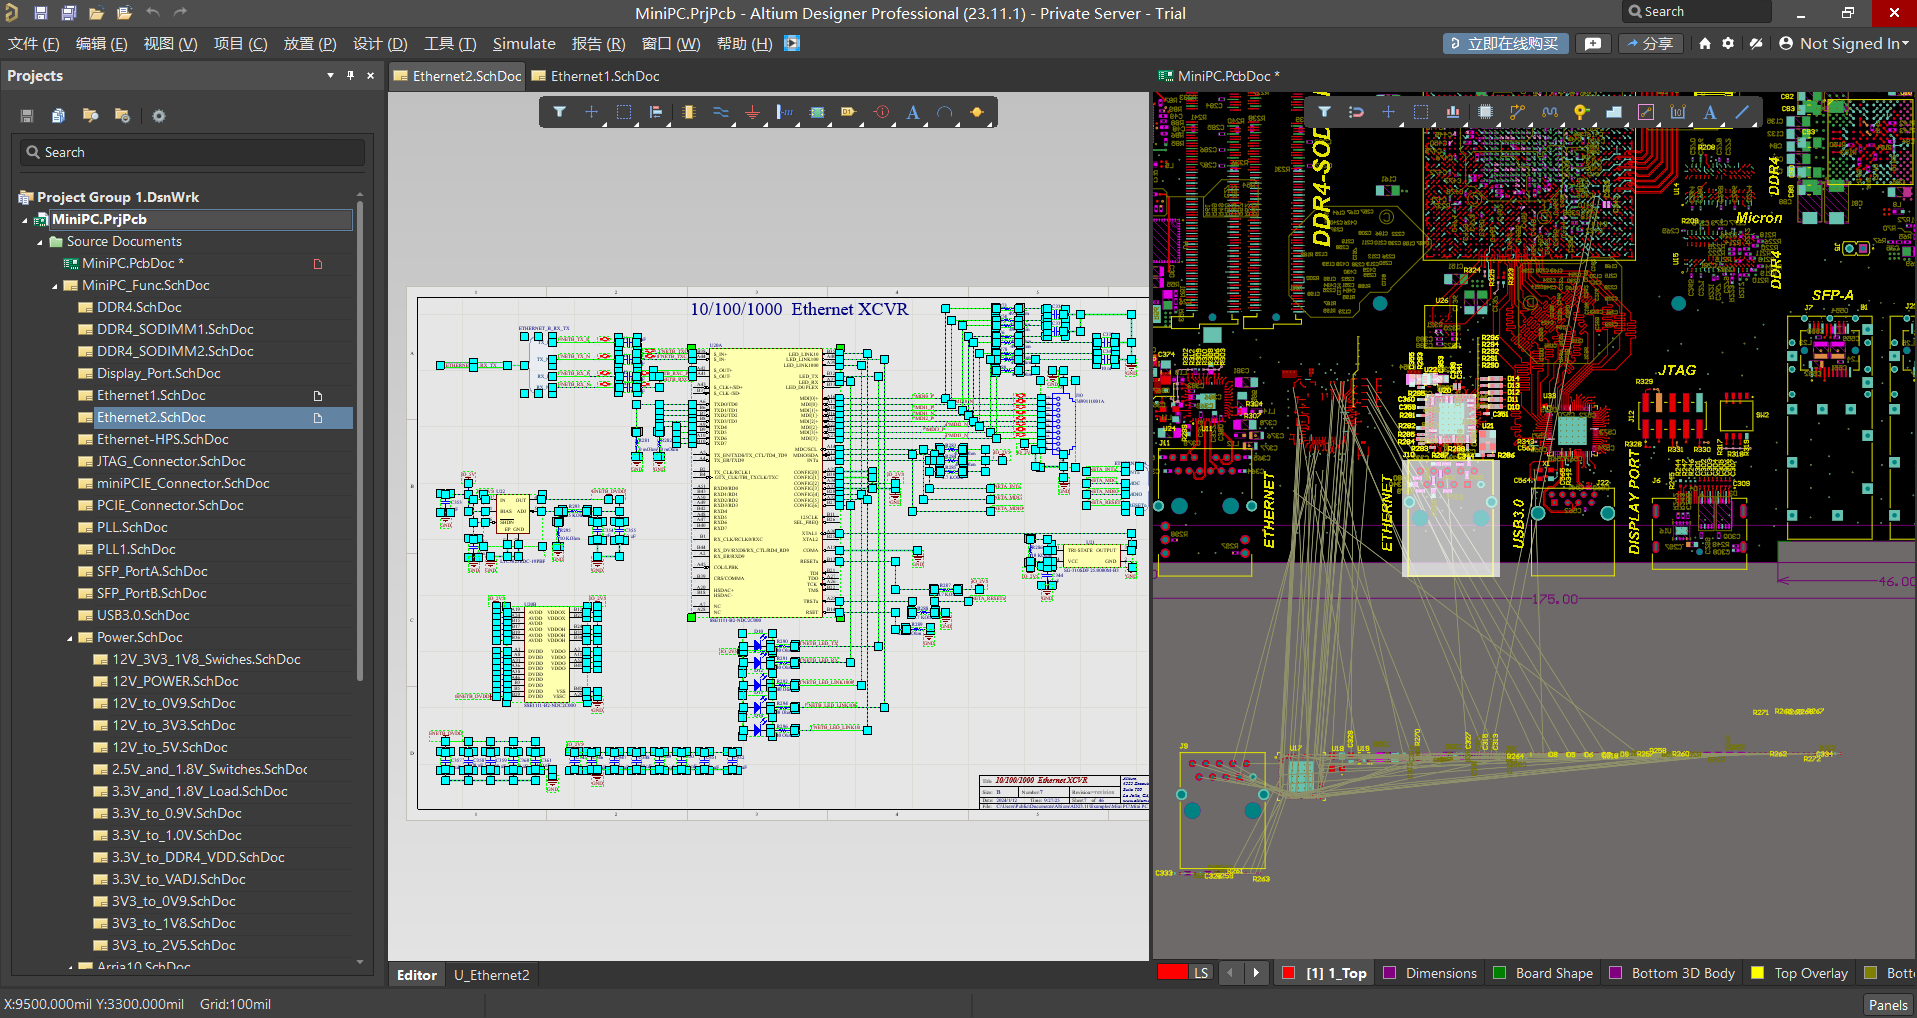This screenshot has width=1917, height=1018.
Task: Click the Place Text String icon in schematic toolbar
Action: (912, 112)
